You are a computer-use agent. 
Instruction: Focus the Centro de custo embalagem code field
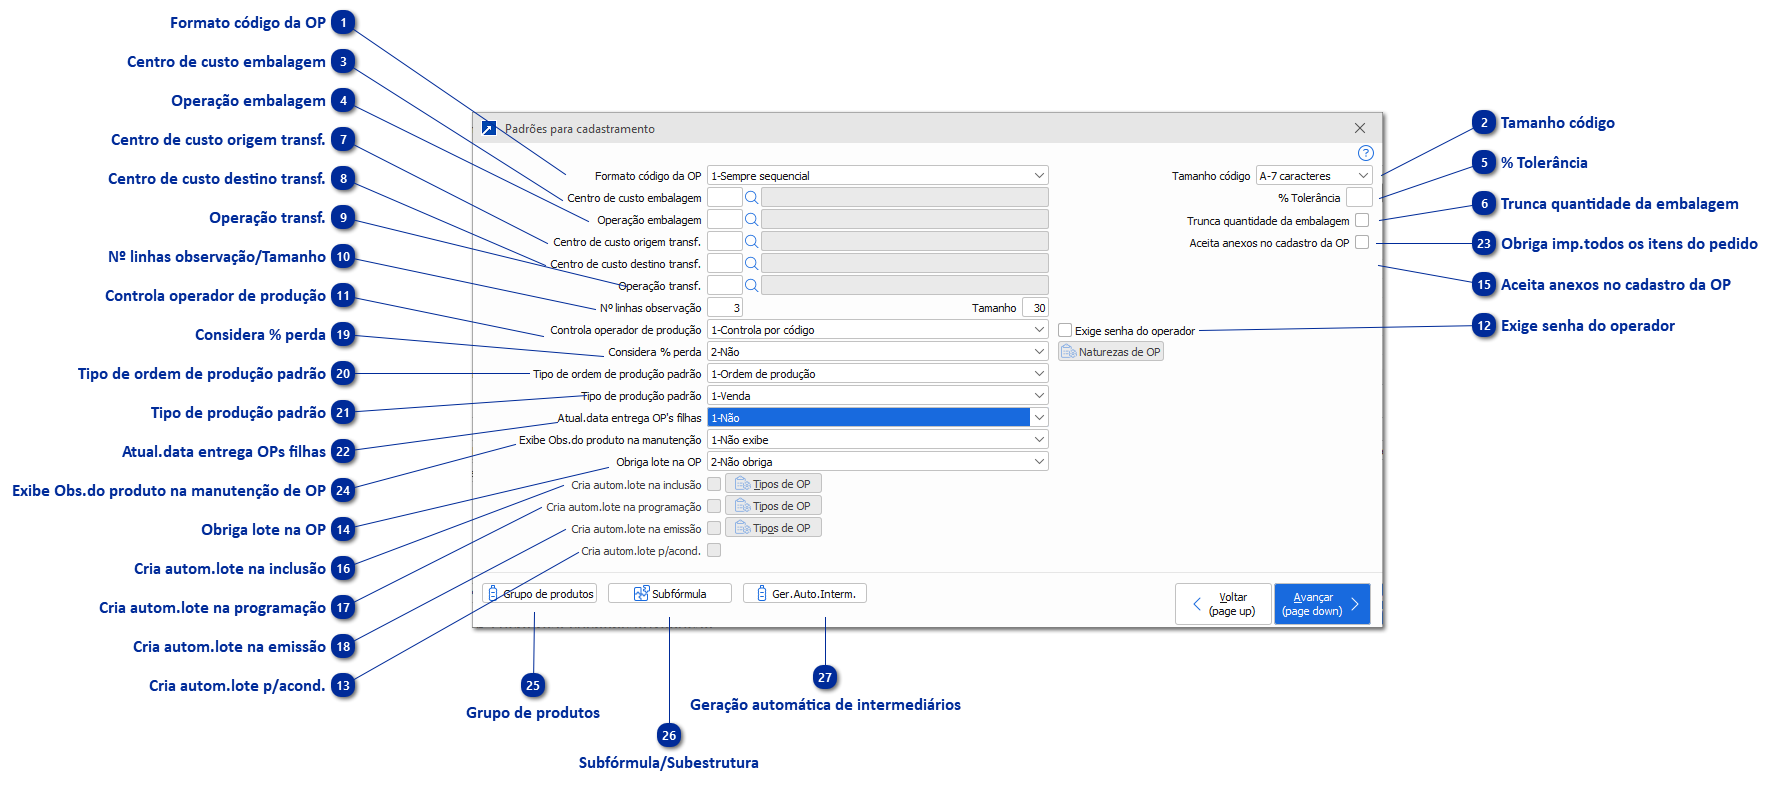pyautogui.click(x=725, y=198)
